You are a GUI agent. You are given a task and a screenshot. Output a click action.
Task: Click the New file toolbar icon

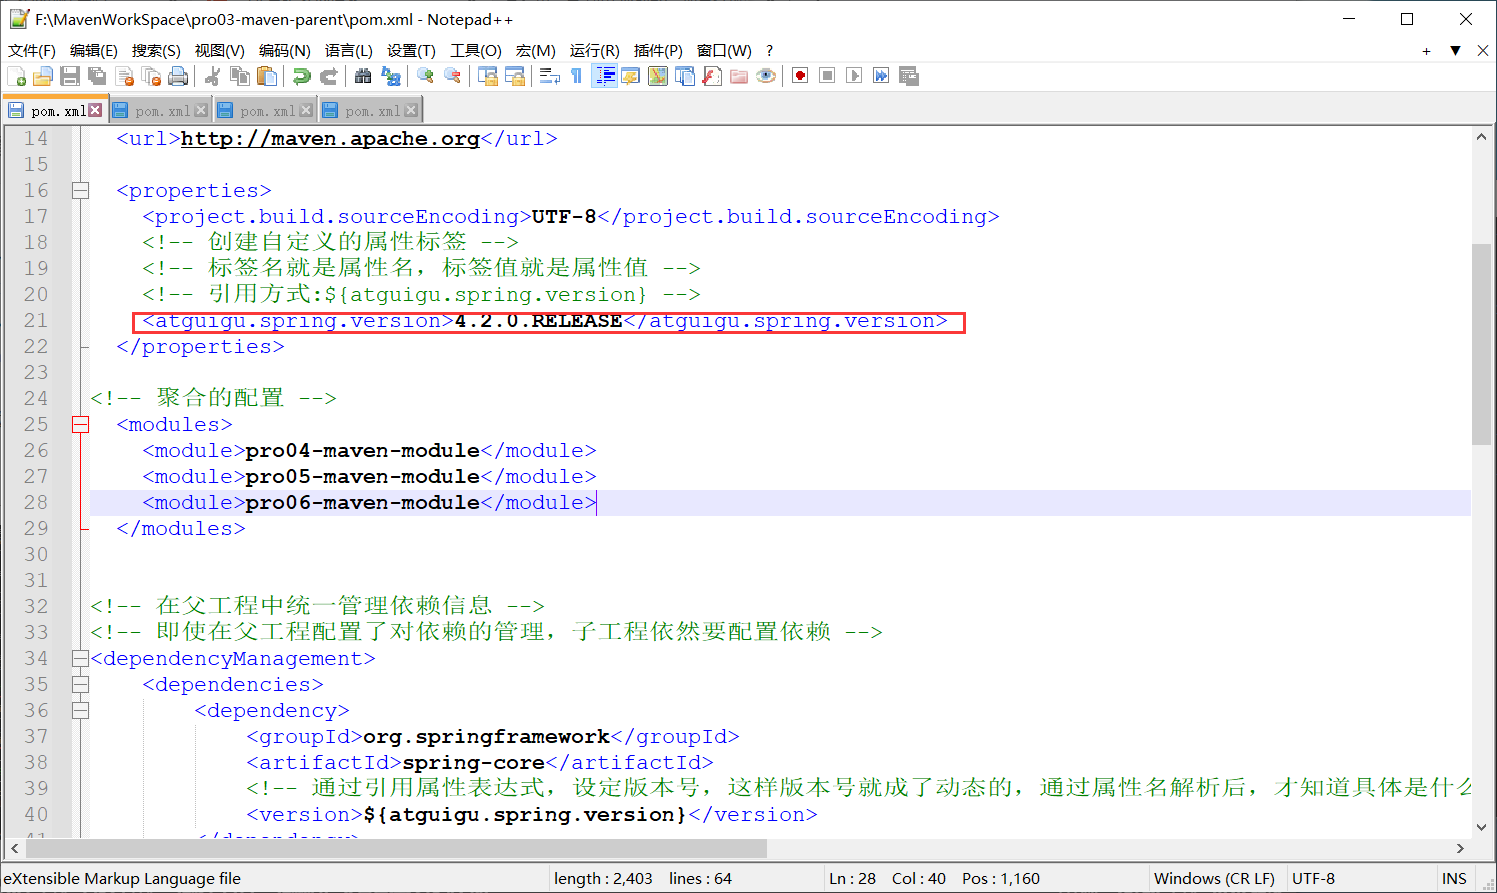point(16,76)
